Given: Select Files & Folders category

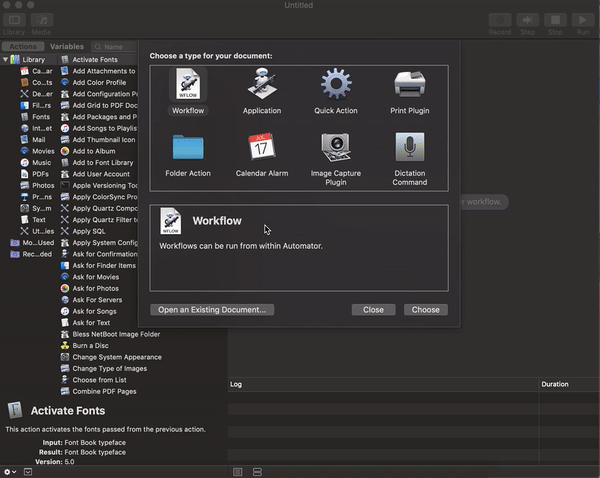Looking at the screenshot, I should coord(36,105).
